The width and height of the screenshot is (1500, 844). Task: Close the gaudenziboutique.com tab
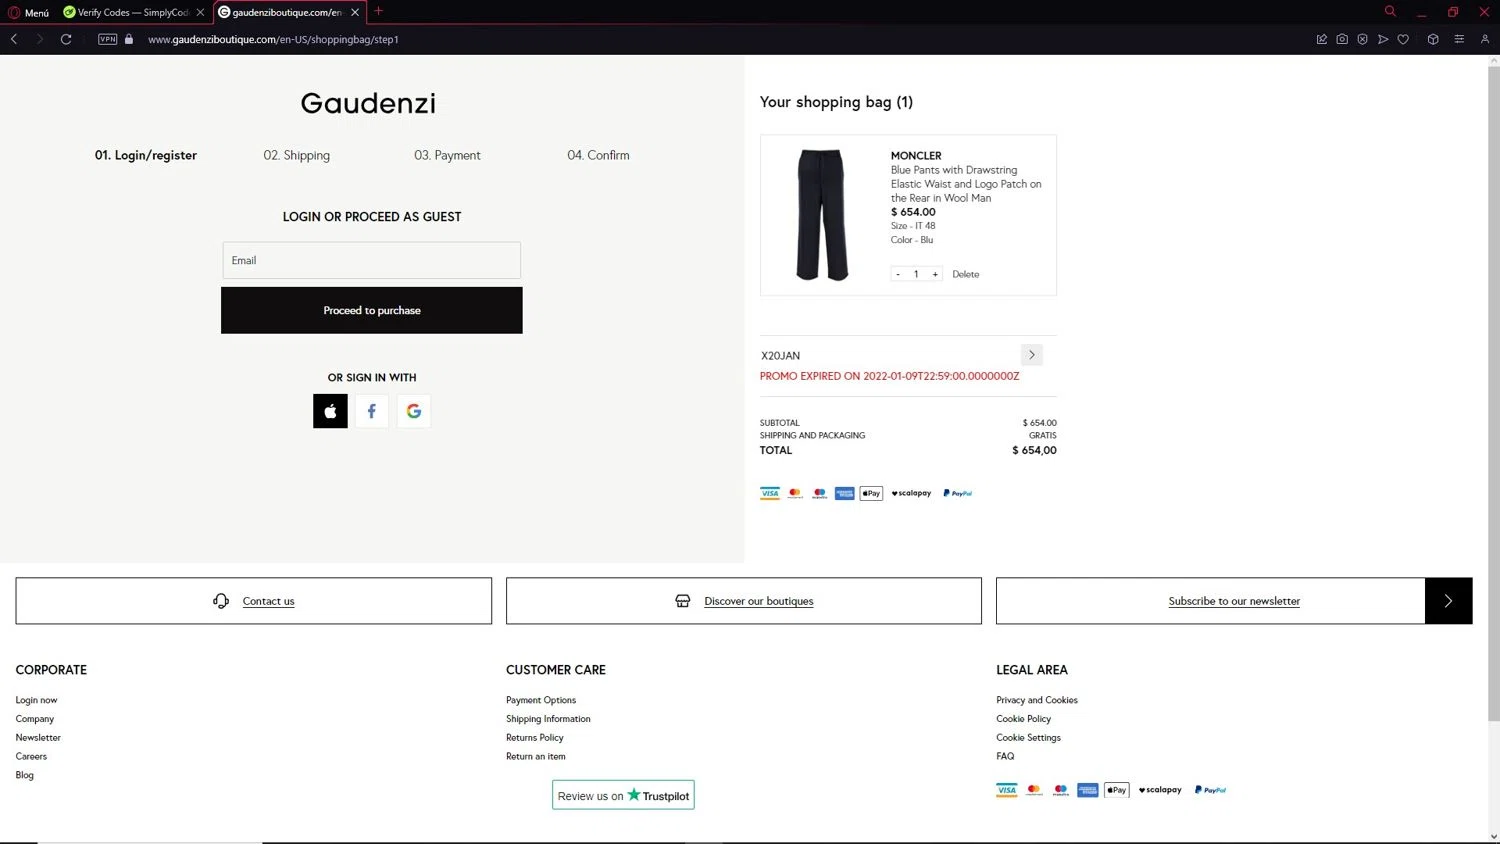tap(355, 12)
